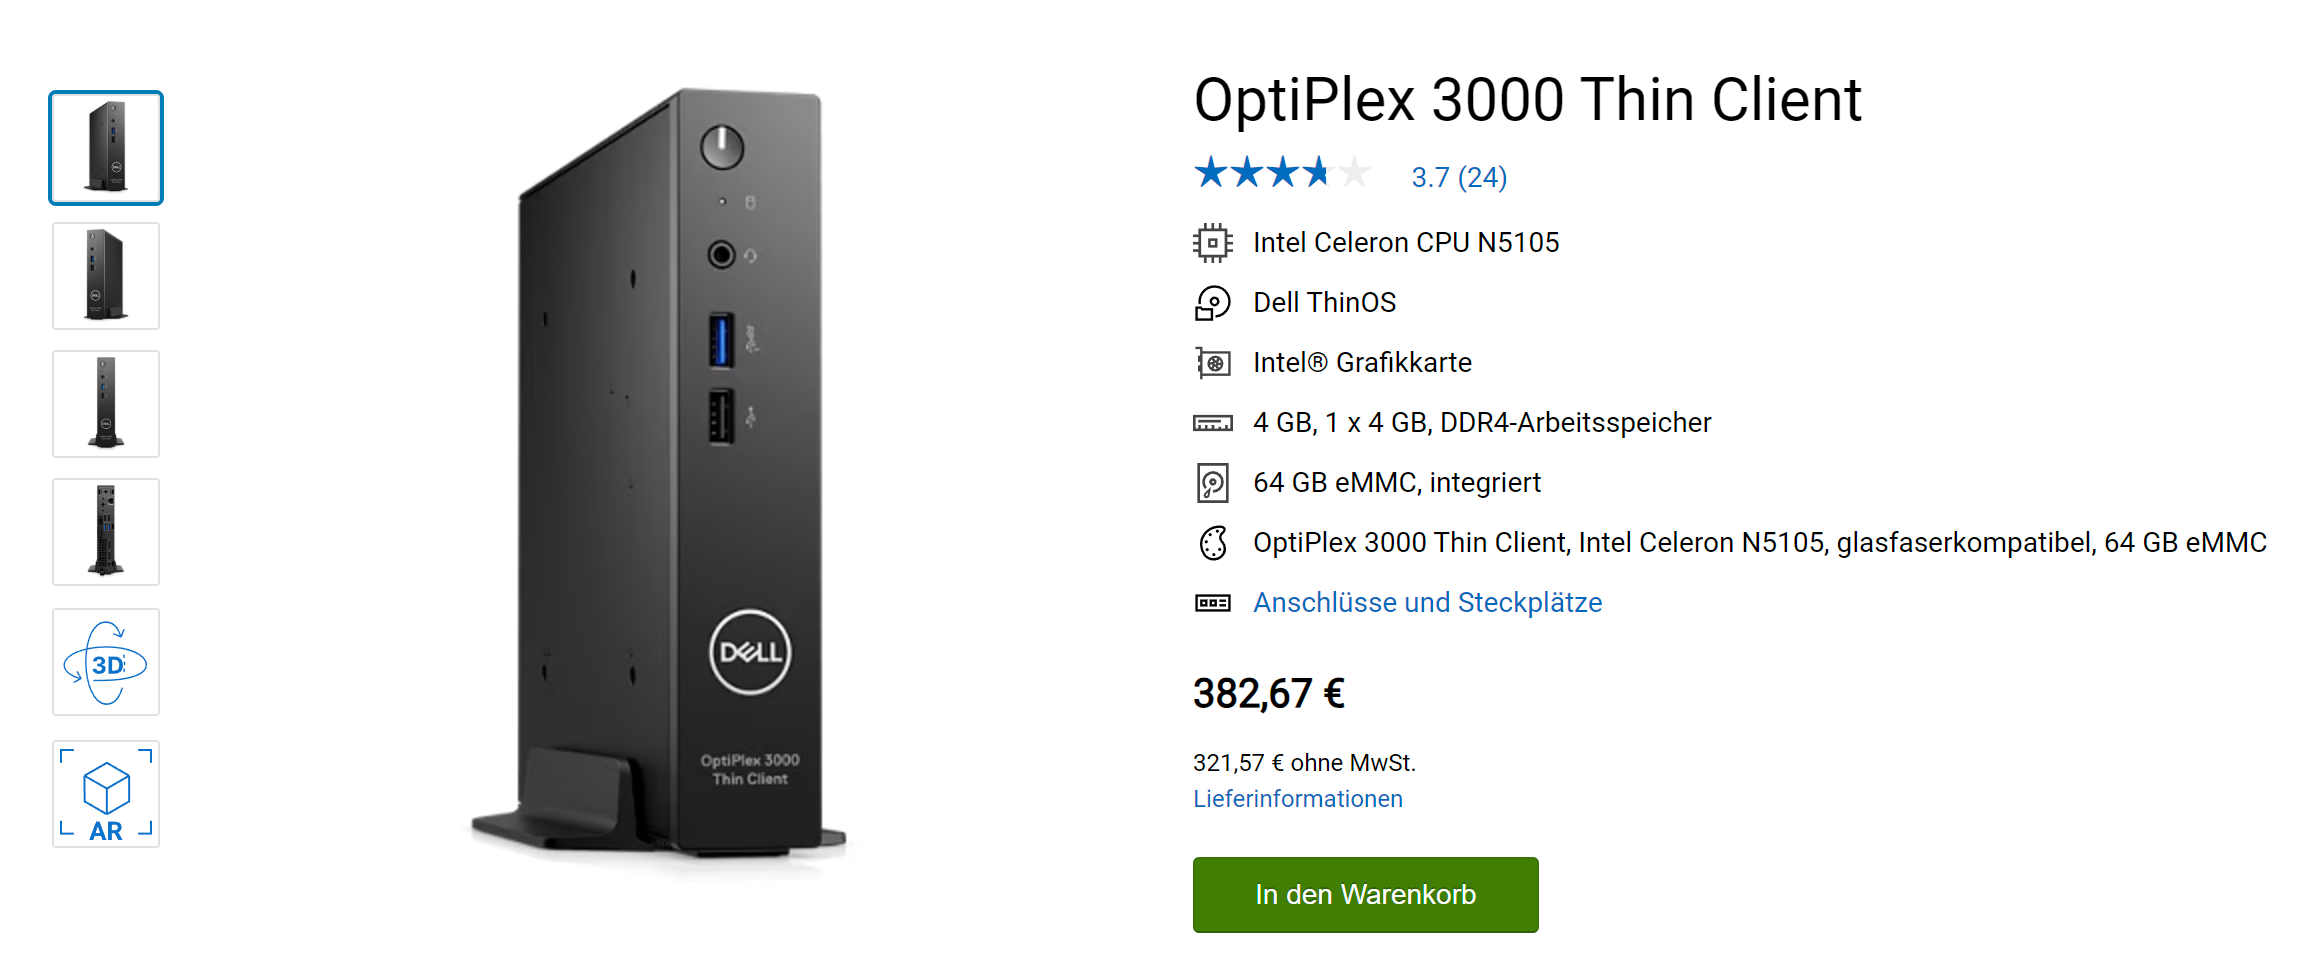Open the 3D view icon
Viewport: 2312px width, 975px height.
[106, 662]
